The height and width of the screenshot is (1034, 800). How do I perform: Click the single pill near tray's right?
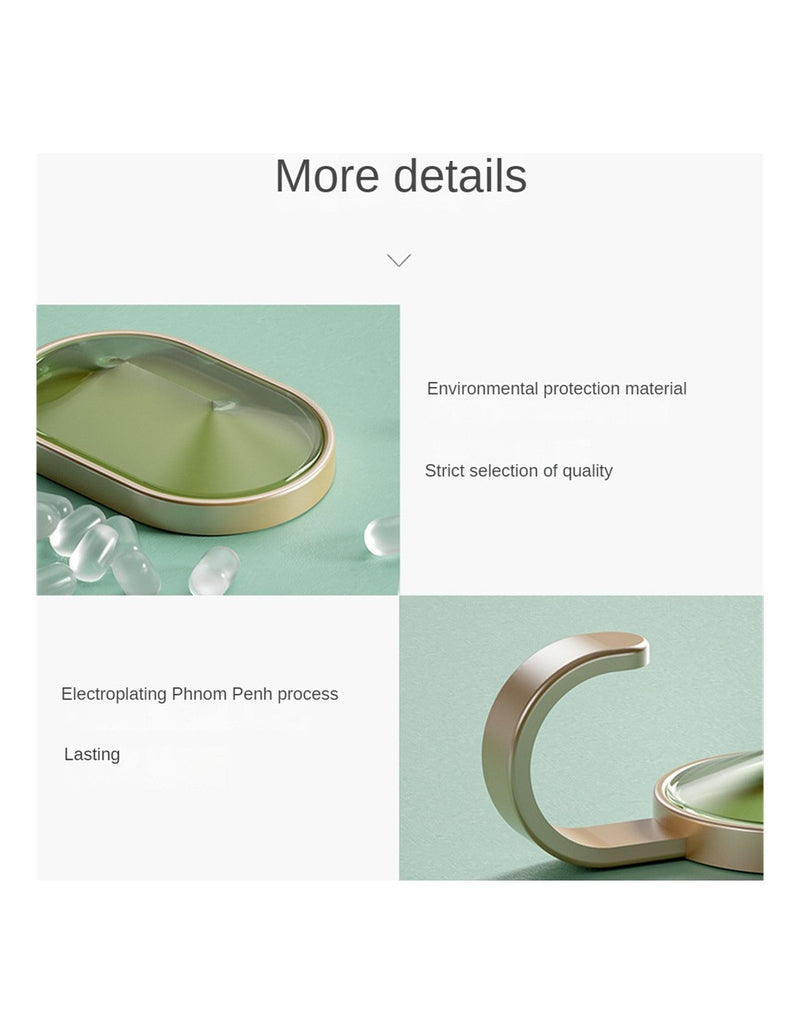383,535
